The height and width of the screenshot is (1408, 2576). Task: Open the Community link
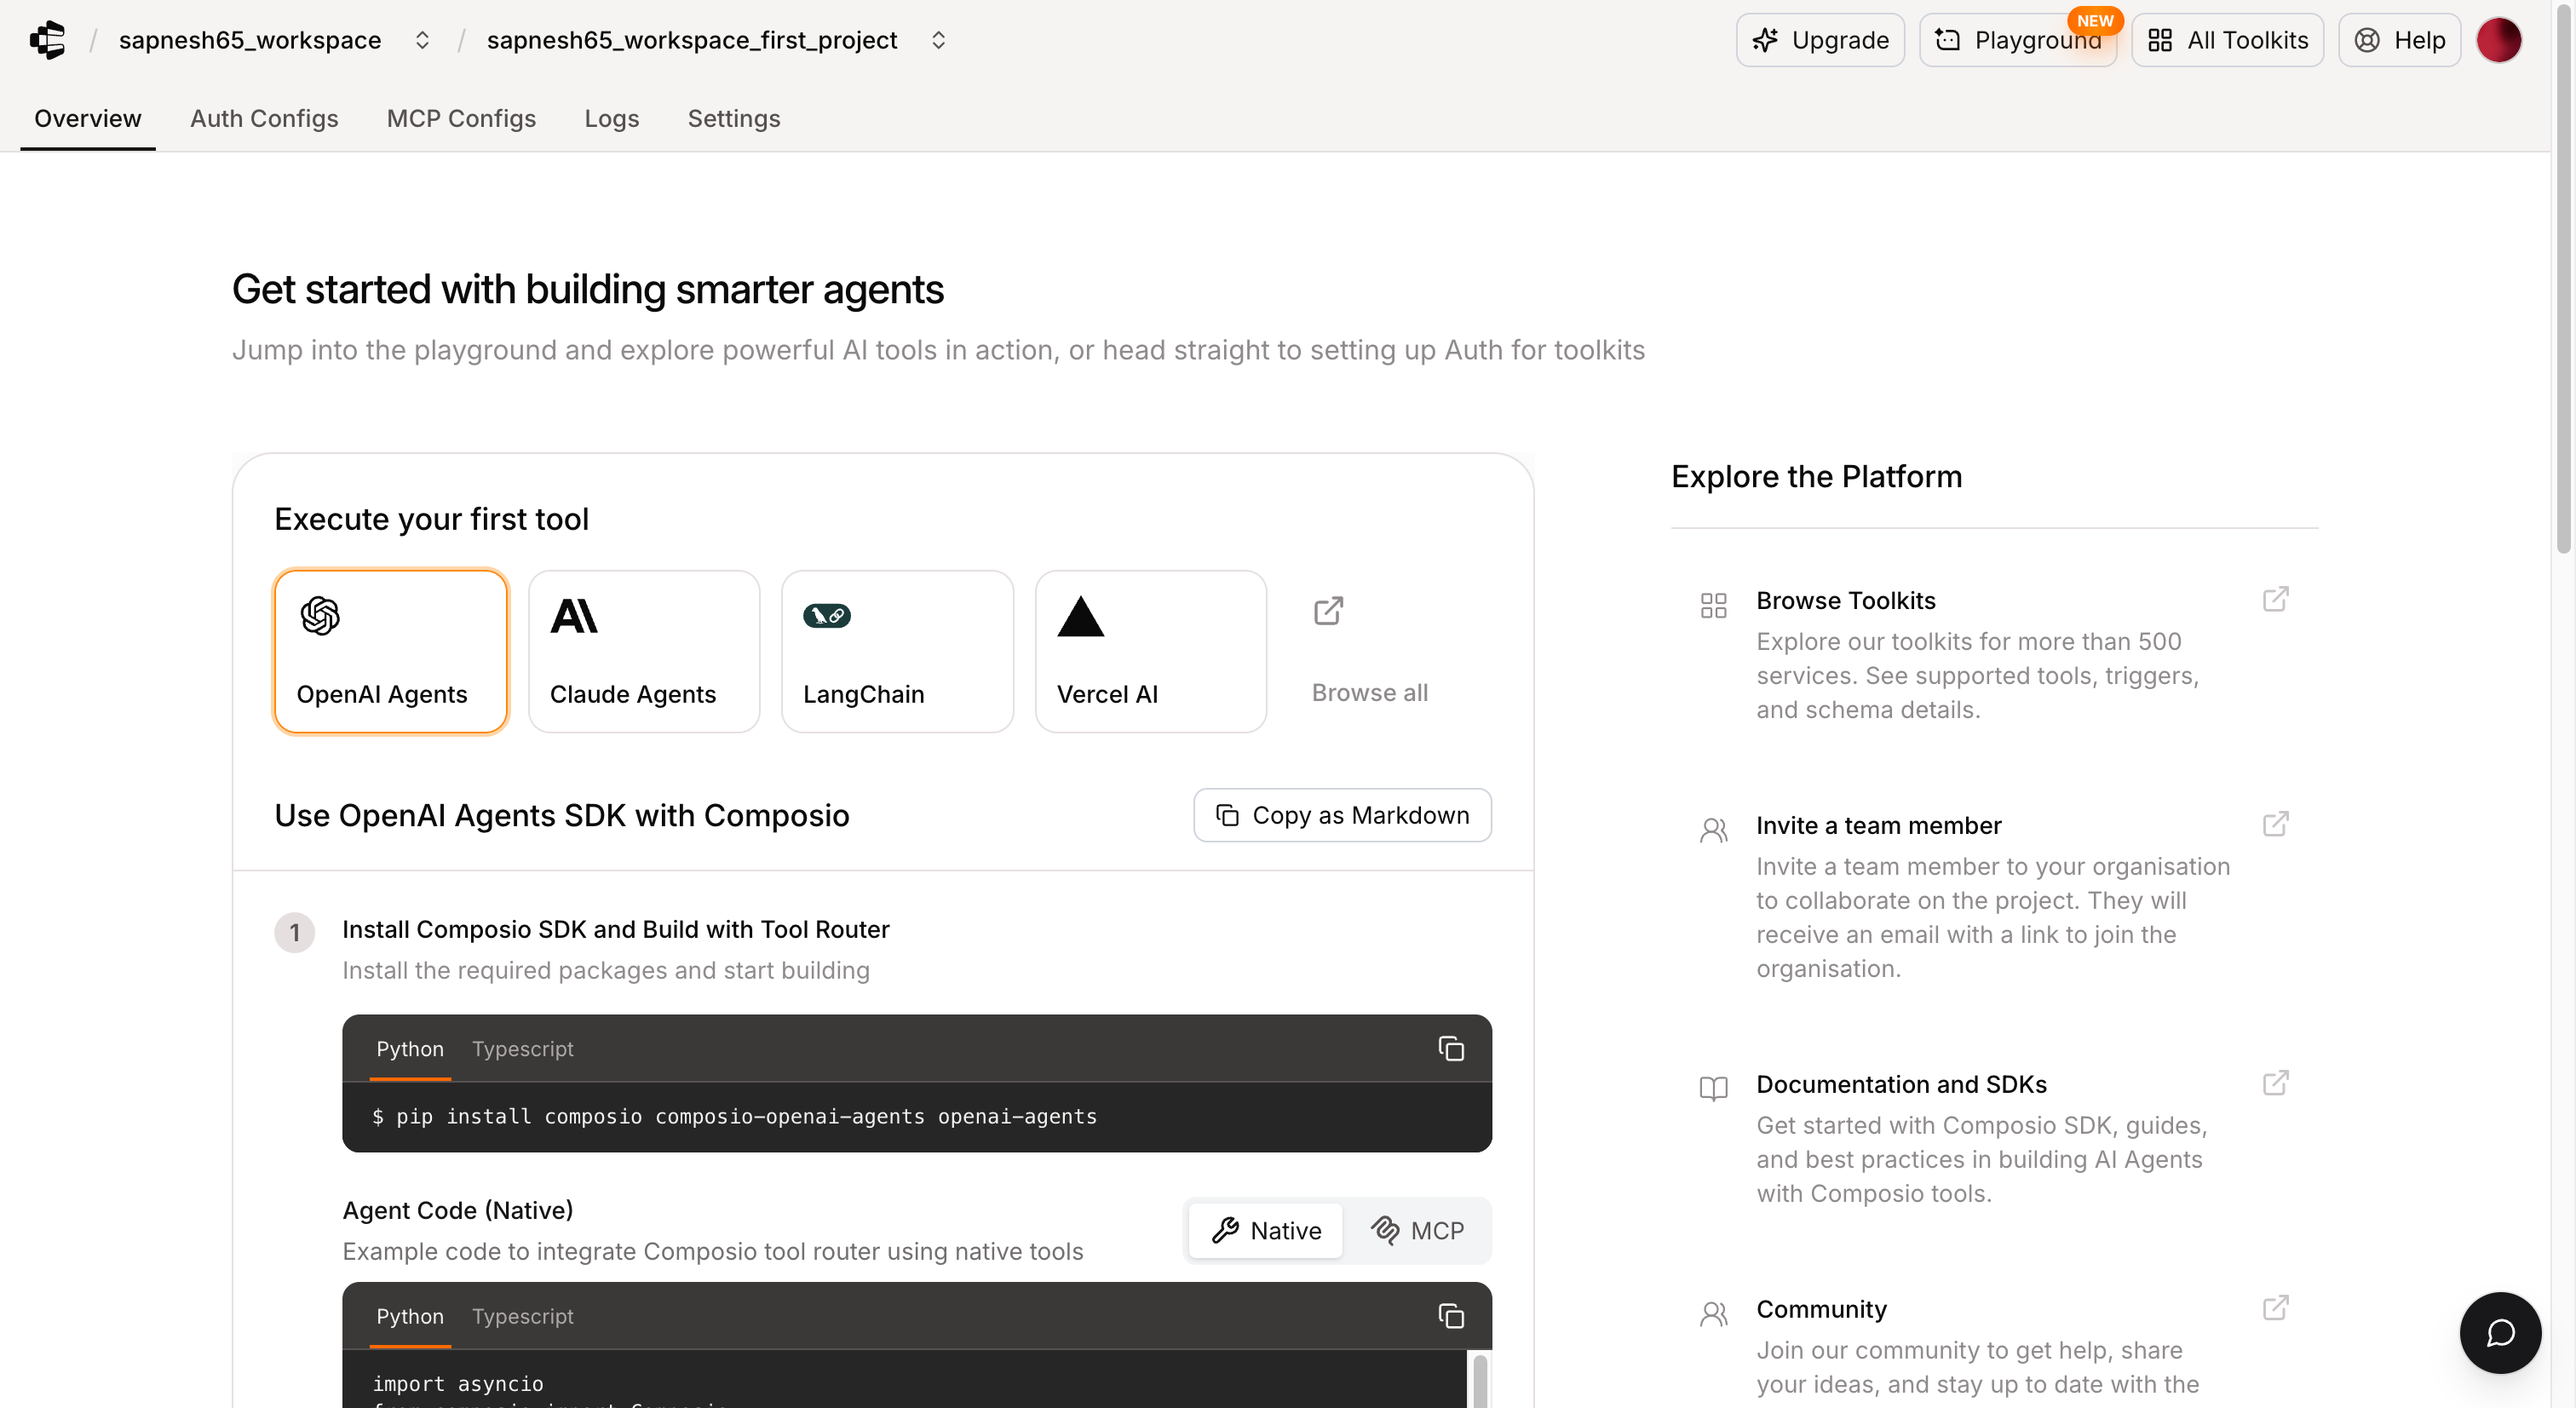[x=1821, y=1308]
